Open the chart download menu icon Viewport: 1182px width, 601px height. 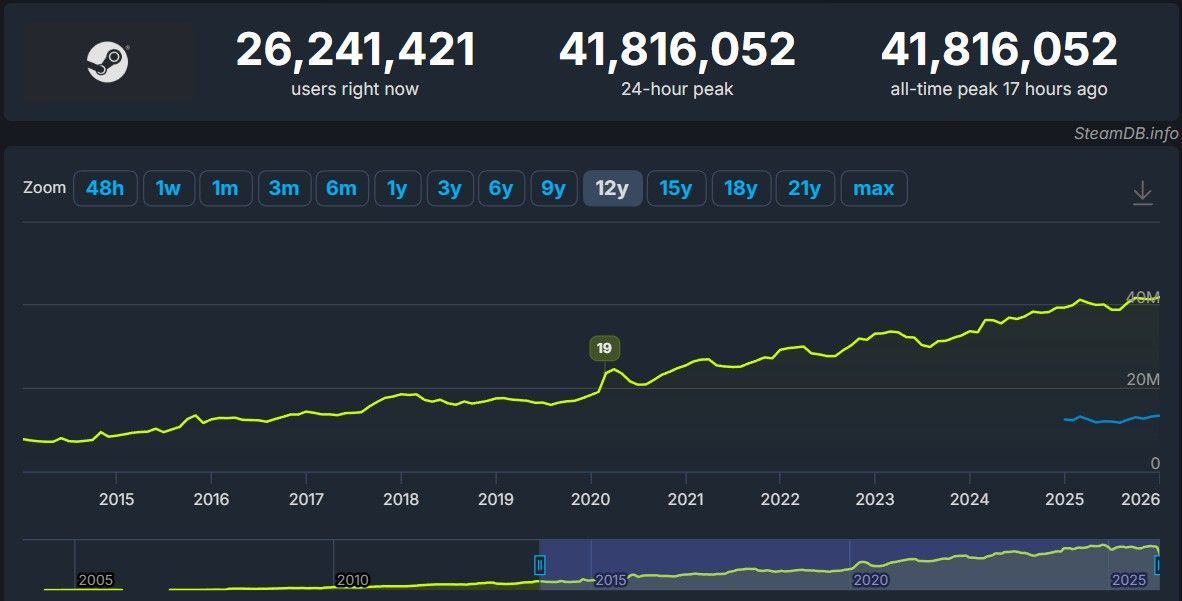[x=1143, y=193]
